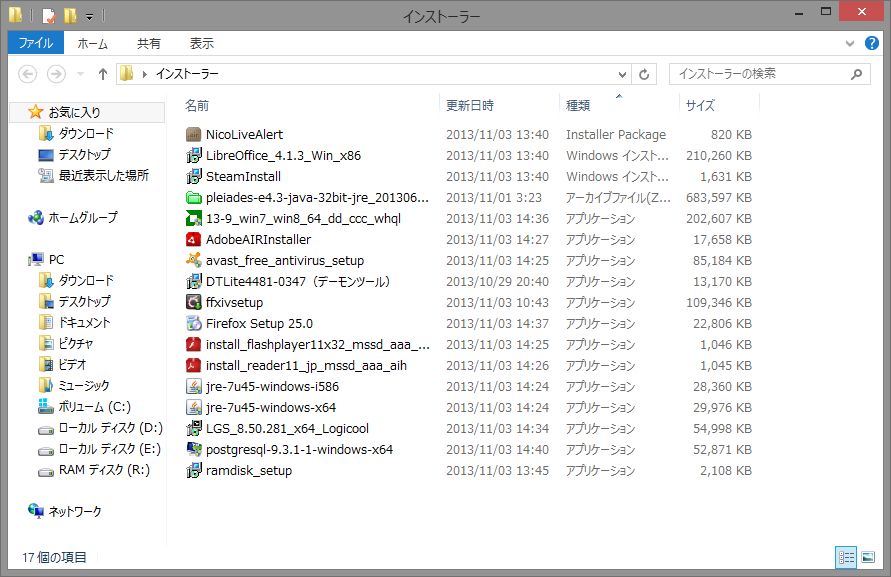Select ネットワーク in navigation pane
891x577 pixels.
[x=75, y=512]
